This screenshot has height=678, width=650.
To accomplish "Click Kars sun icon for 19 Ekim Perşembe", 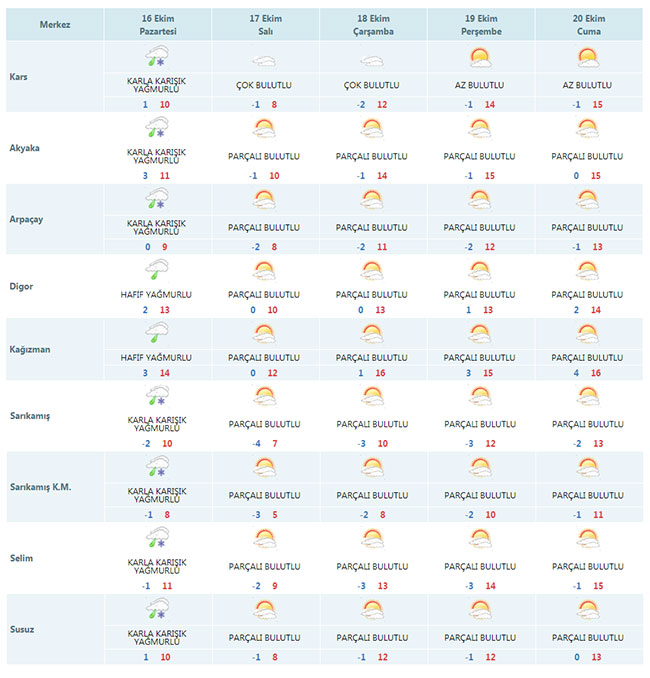I will pos(481,58).
